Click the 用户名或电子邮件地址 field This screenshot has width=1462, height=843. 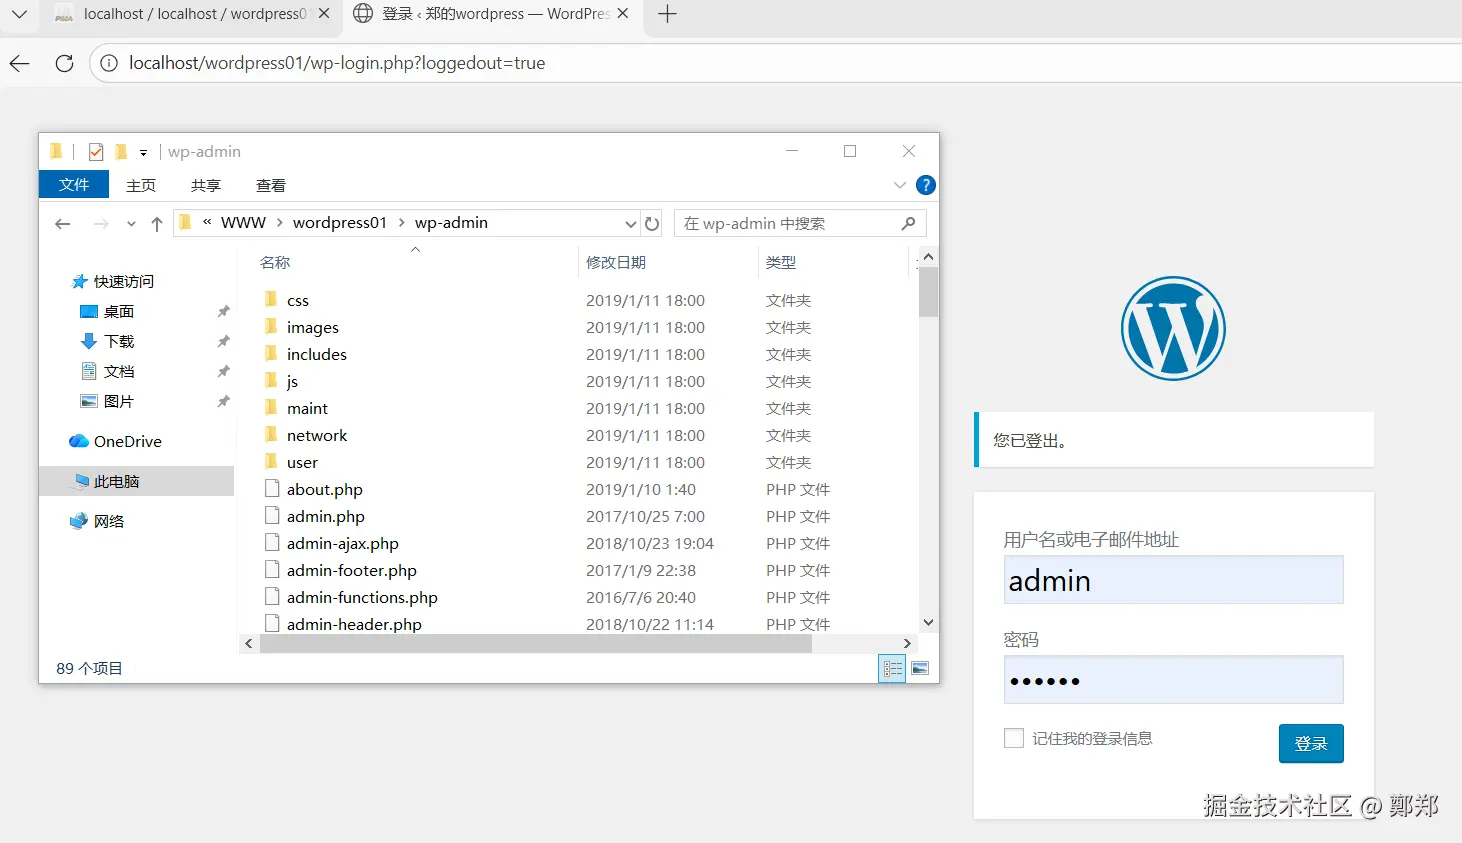click(1173, 580)
